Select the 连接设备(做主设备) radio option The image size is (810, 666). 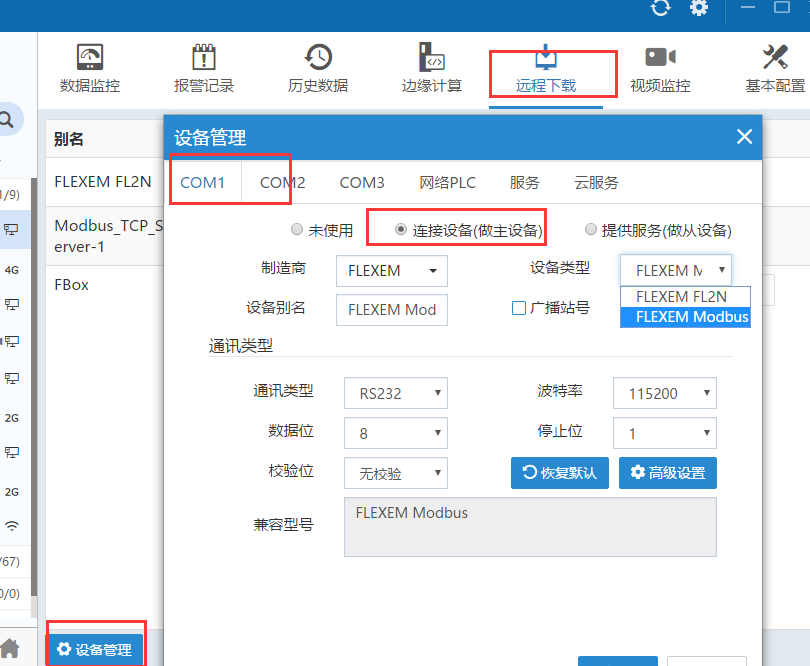click(x=400, y=229)
